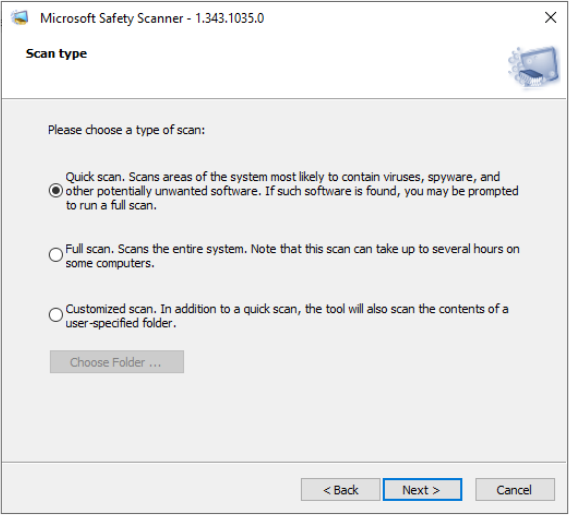Select the Full scan option
The height and width of the screenshot is (515, 569).
click(x=56, y=255)
